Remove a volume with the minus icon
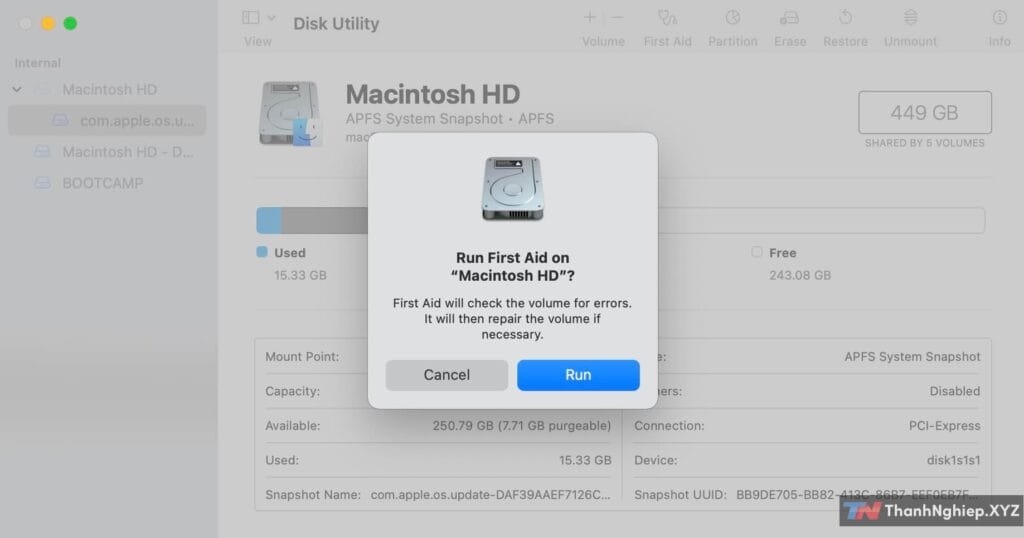This screenshot has height=538, width=1024. click(x=617, y=18)
